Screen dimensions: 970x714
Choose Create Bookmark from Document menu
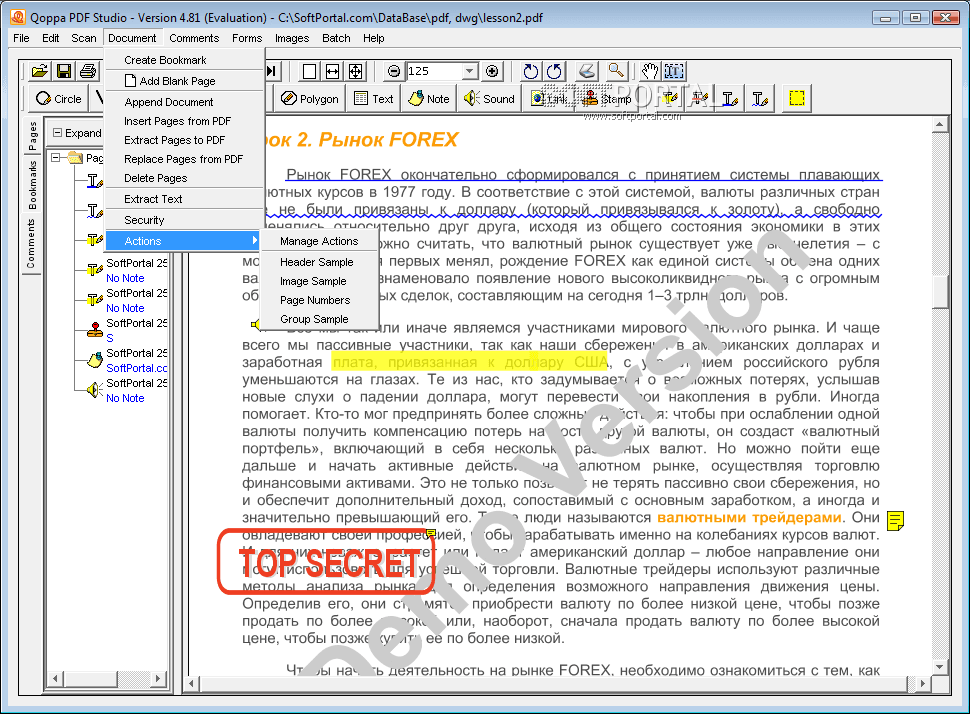point(185,60)
